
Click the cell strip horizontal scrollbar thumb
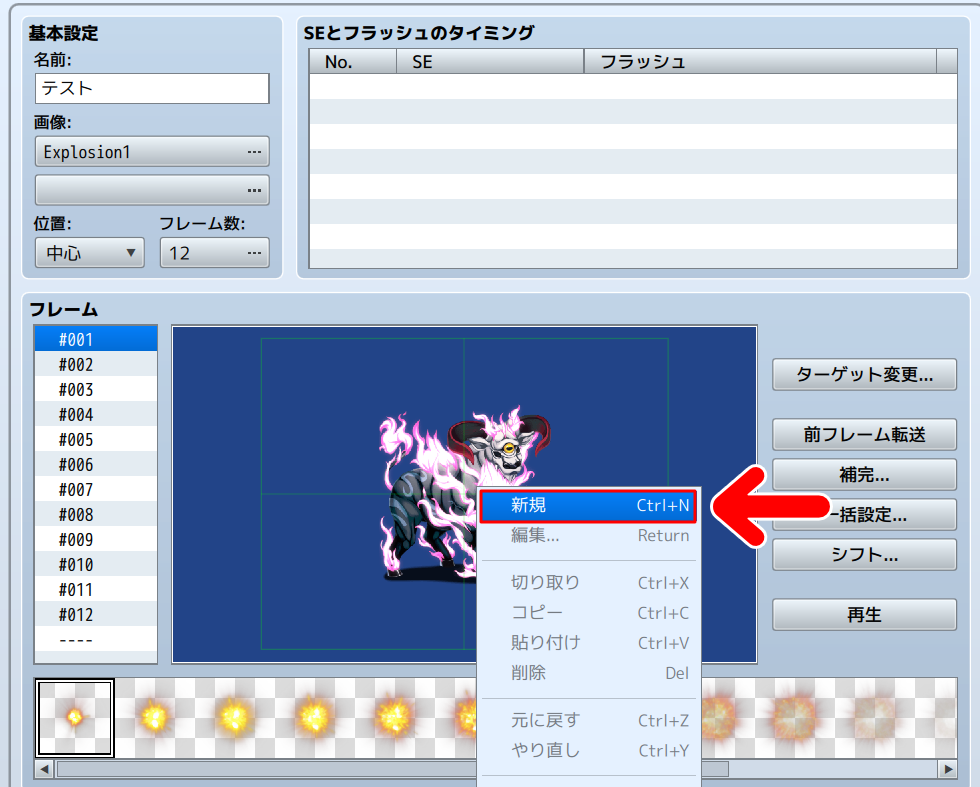(392, 768)
